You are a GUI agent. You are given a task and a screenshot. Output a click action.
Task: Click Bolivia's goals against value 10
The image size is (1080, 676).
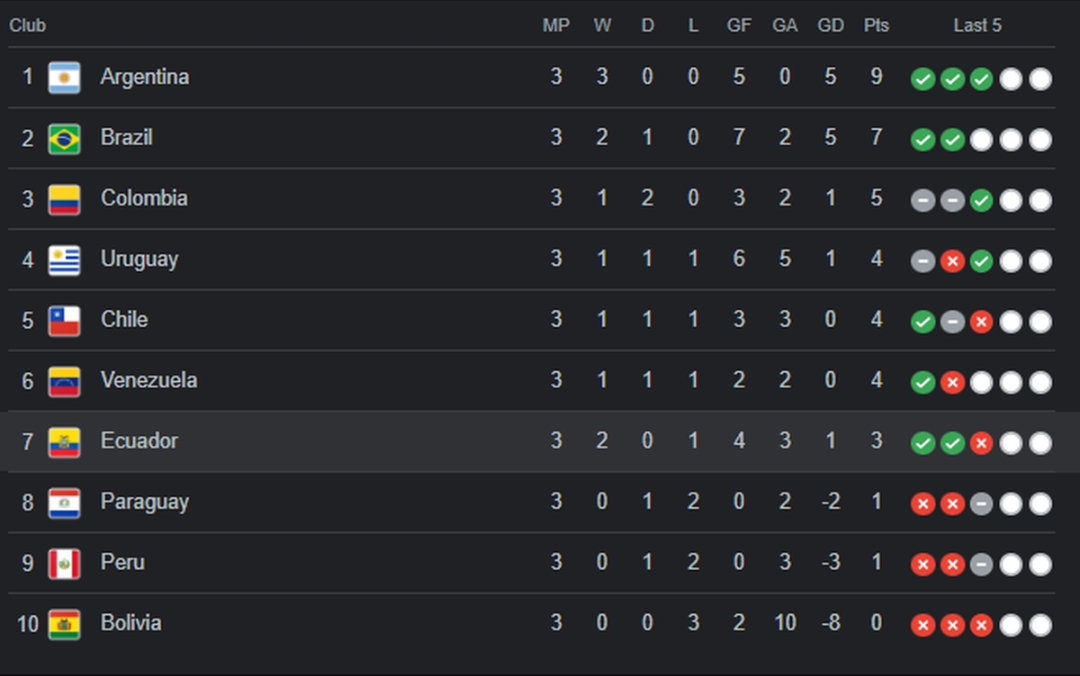point(785,623)
